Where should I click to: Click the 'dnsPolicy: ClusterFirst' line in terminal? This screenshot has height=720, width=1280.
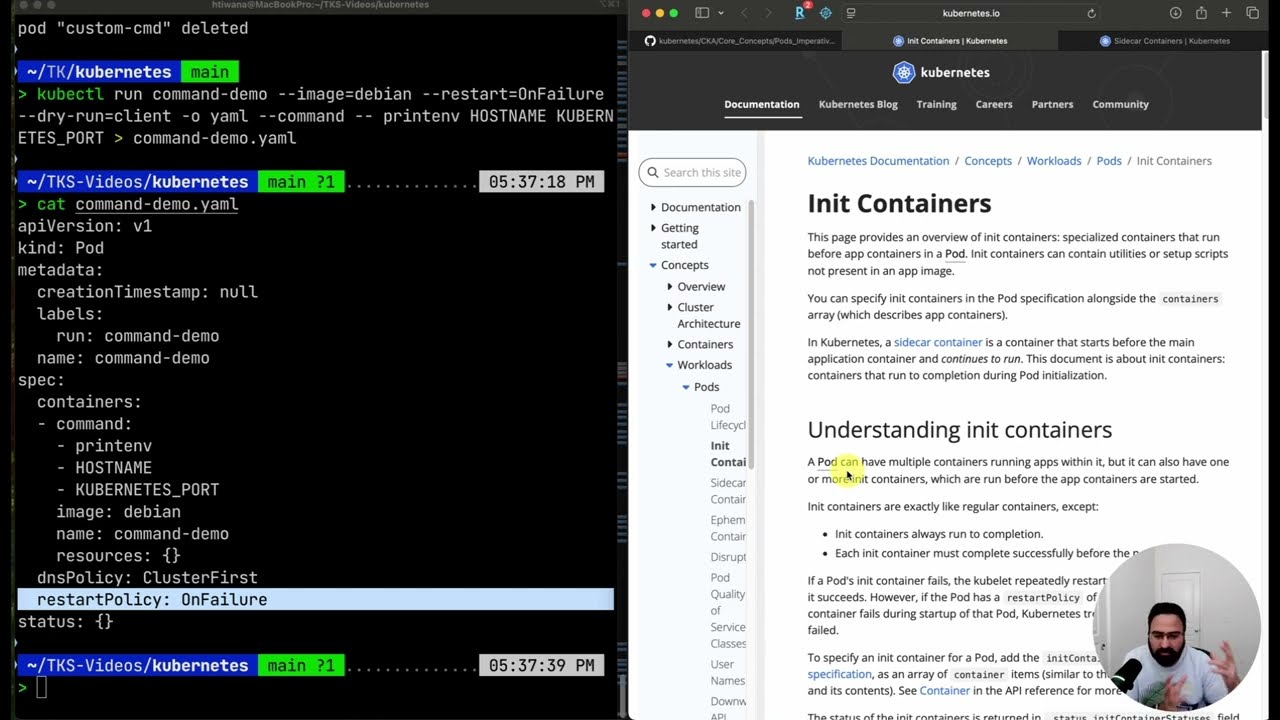[147, 578]
